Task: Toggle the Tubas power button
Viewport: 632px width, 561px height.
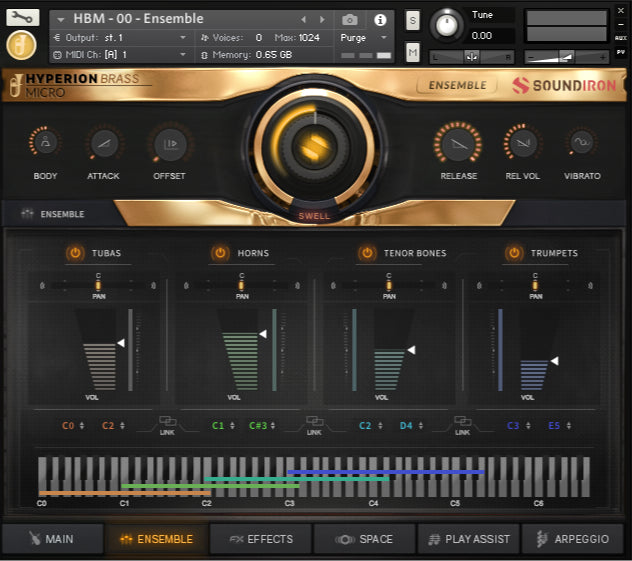Action: 74,253
